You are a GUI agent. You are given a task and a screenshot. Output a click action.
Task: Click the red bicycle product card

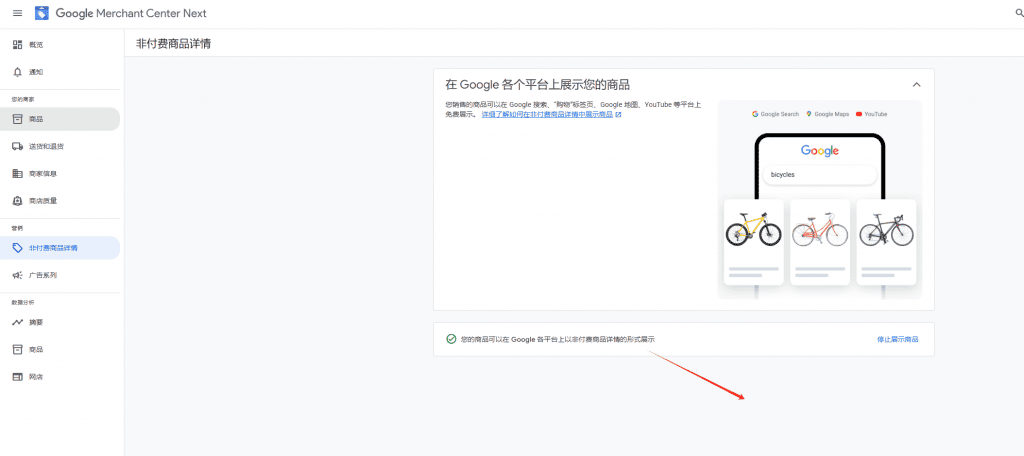820,242
